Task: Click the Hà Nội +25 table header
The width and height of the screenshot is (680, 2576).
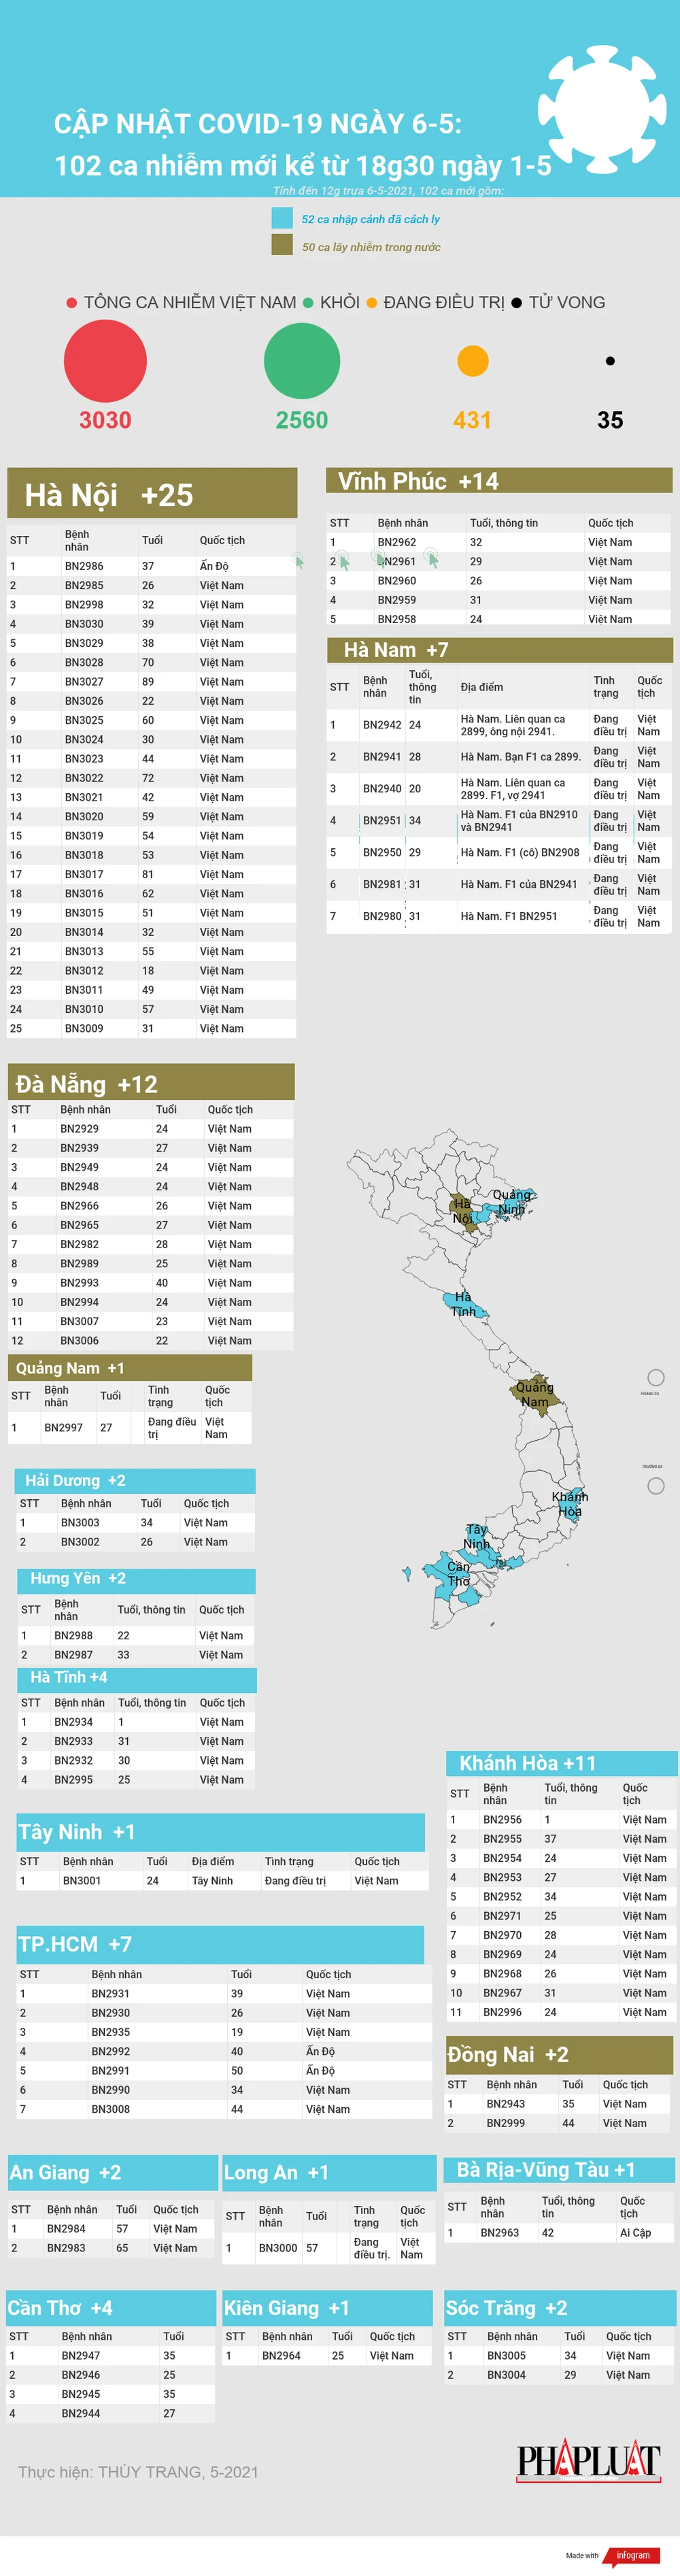Action: point(152,494)
